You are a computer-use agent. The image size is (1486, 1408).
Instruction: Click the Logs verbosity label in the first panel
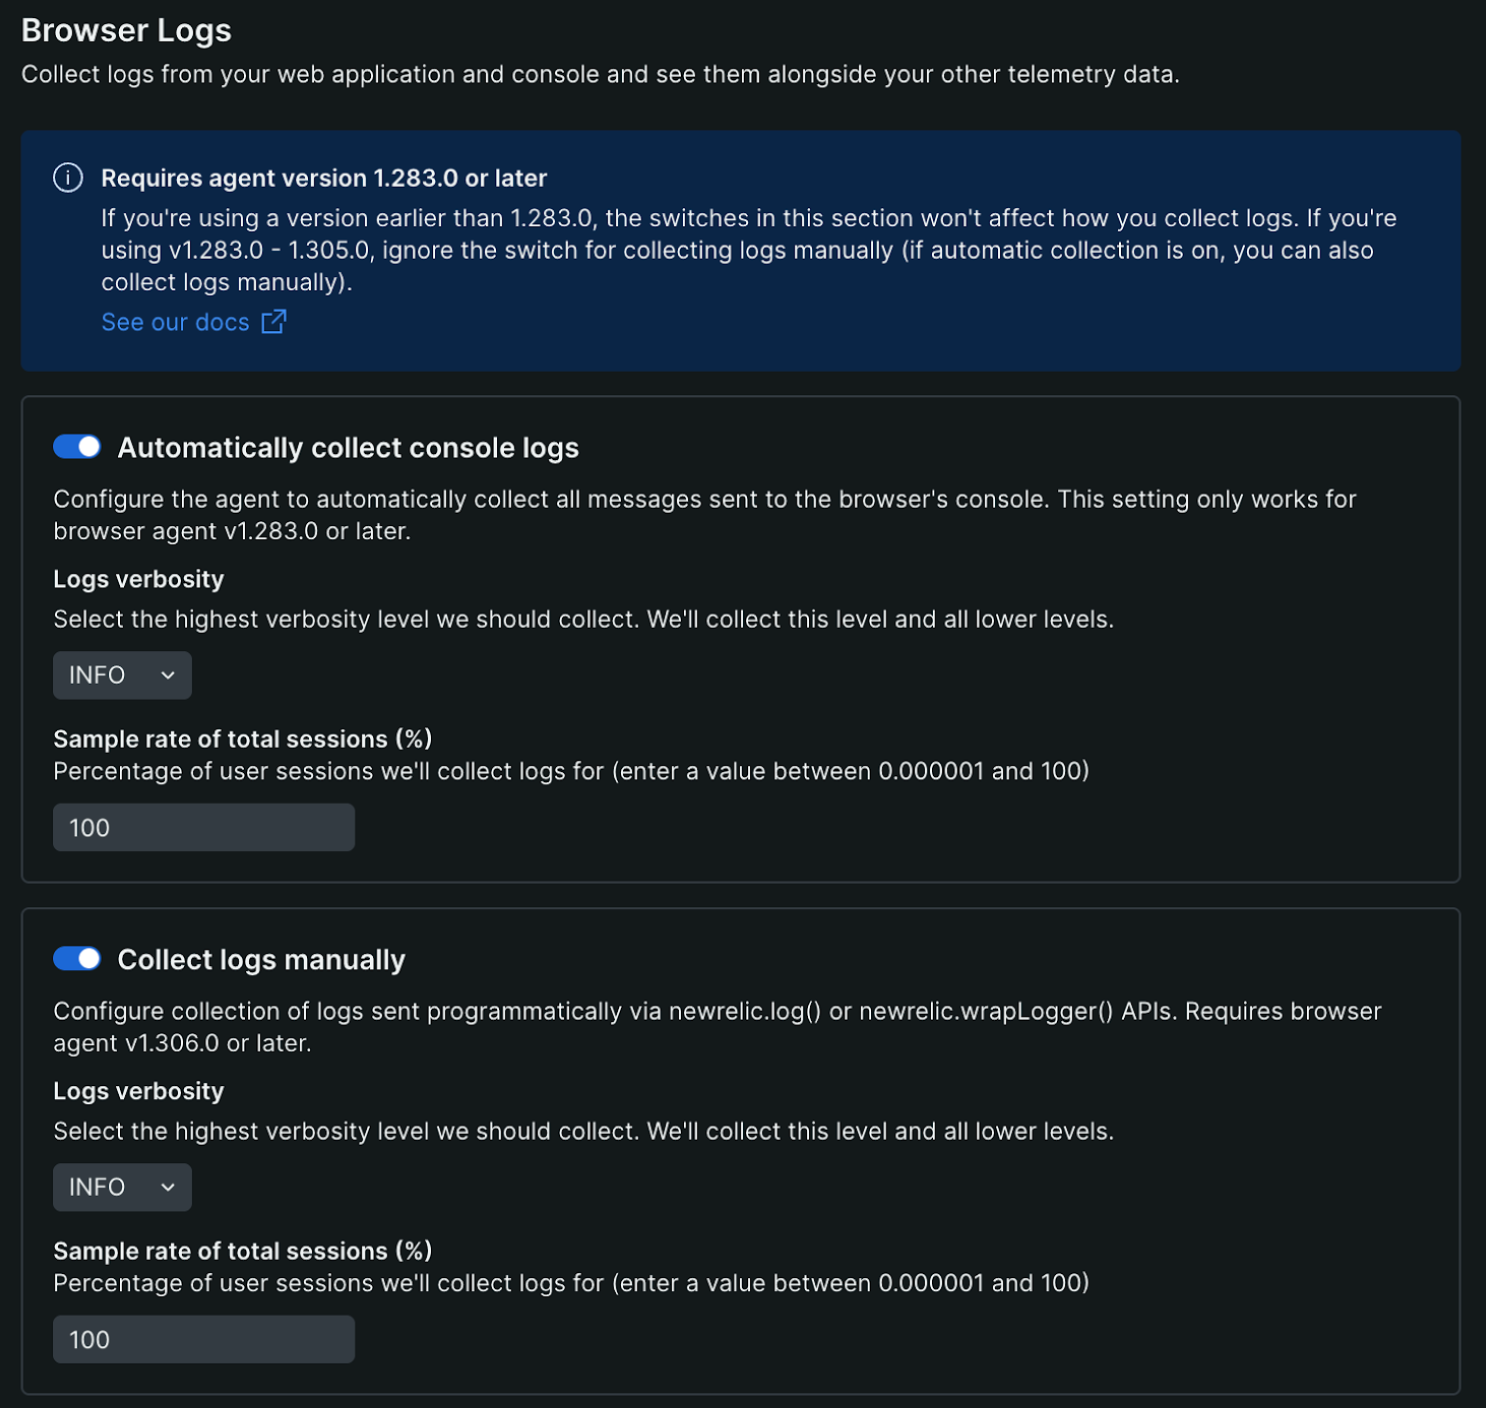point(139,579)
